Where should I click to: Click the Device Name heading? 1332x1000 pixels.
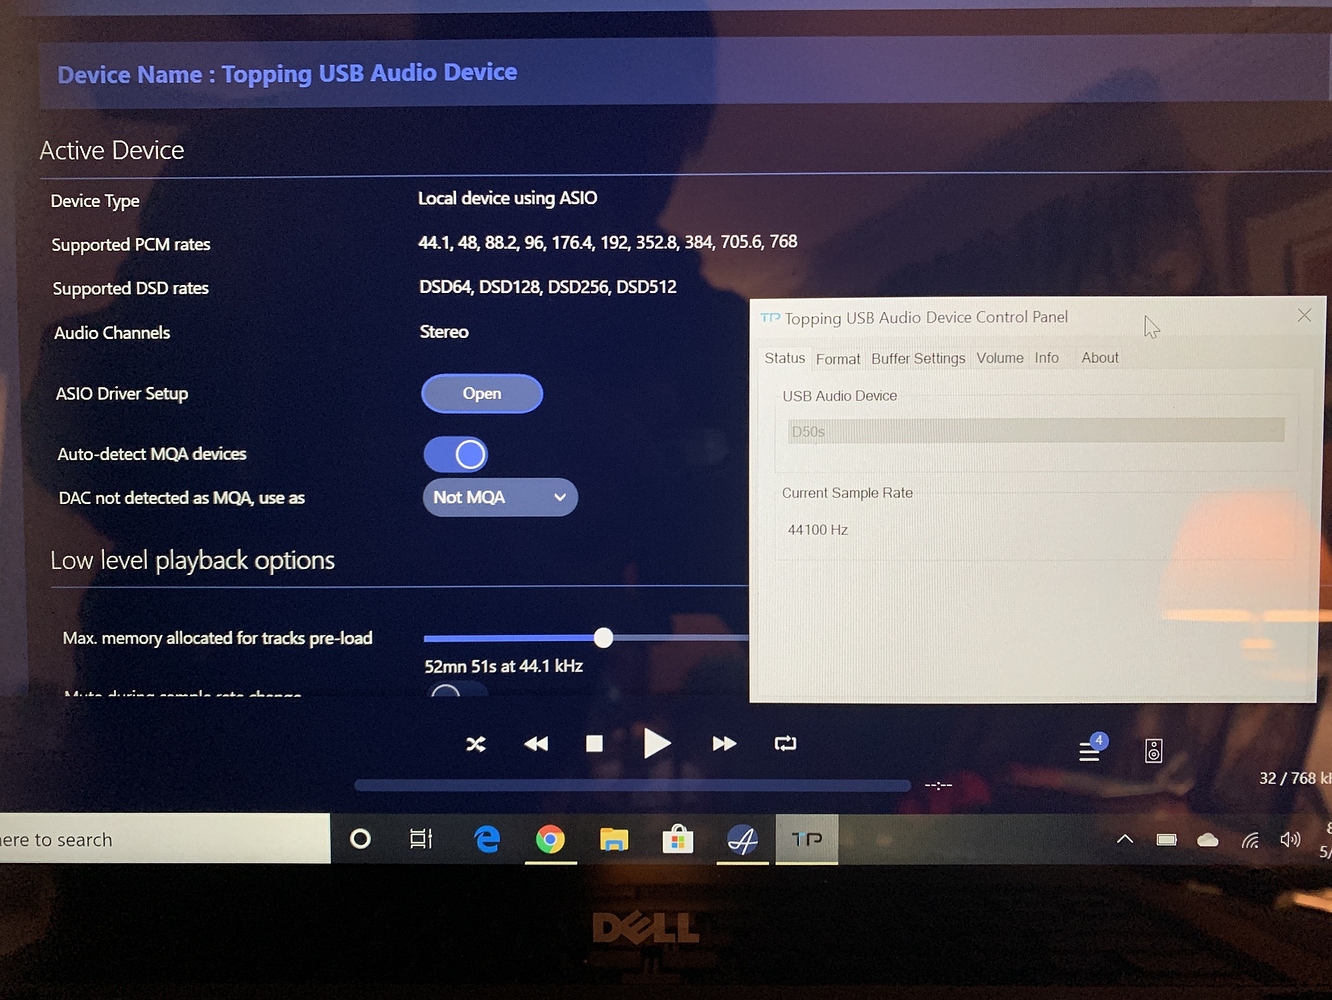pyautogui.click(x=287, y=74)
